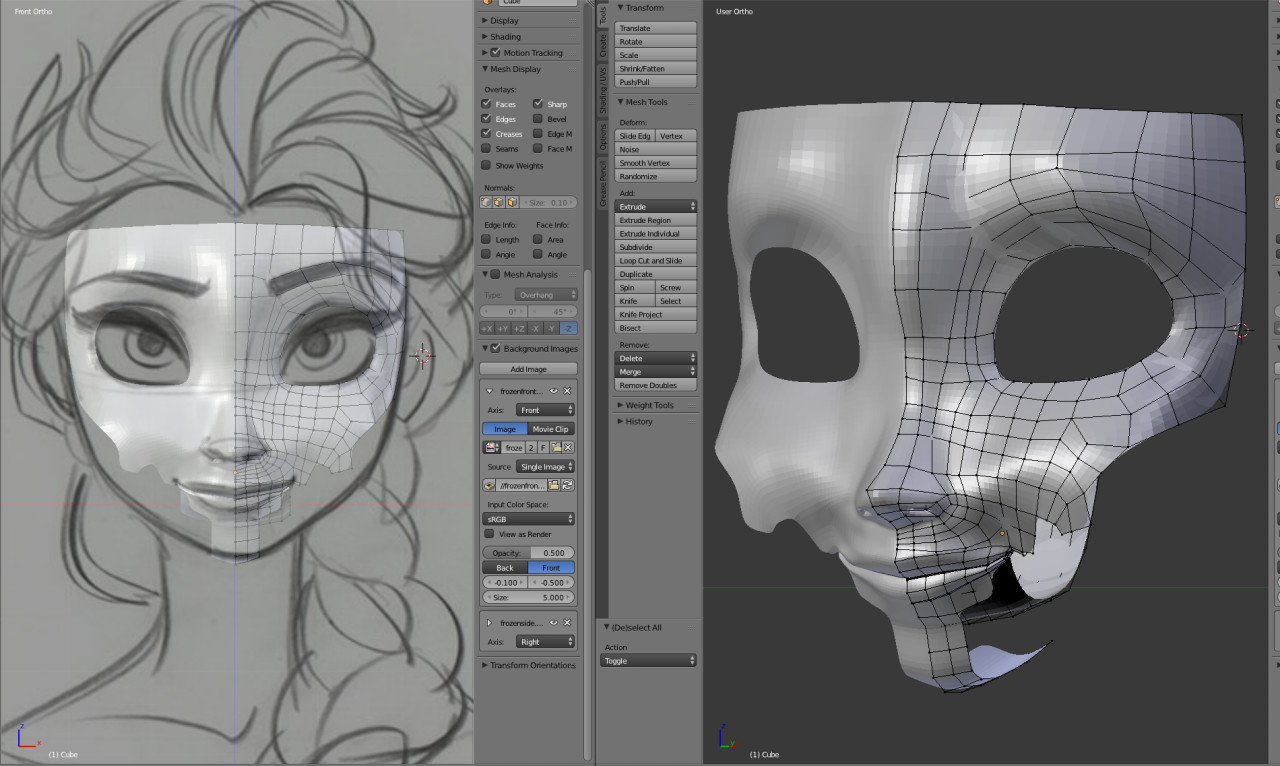The height and width of the screenshot is (766, 1280).
Task: Open the sRGB color space dropdown
Action: 529,519
